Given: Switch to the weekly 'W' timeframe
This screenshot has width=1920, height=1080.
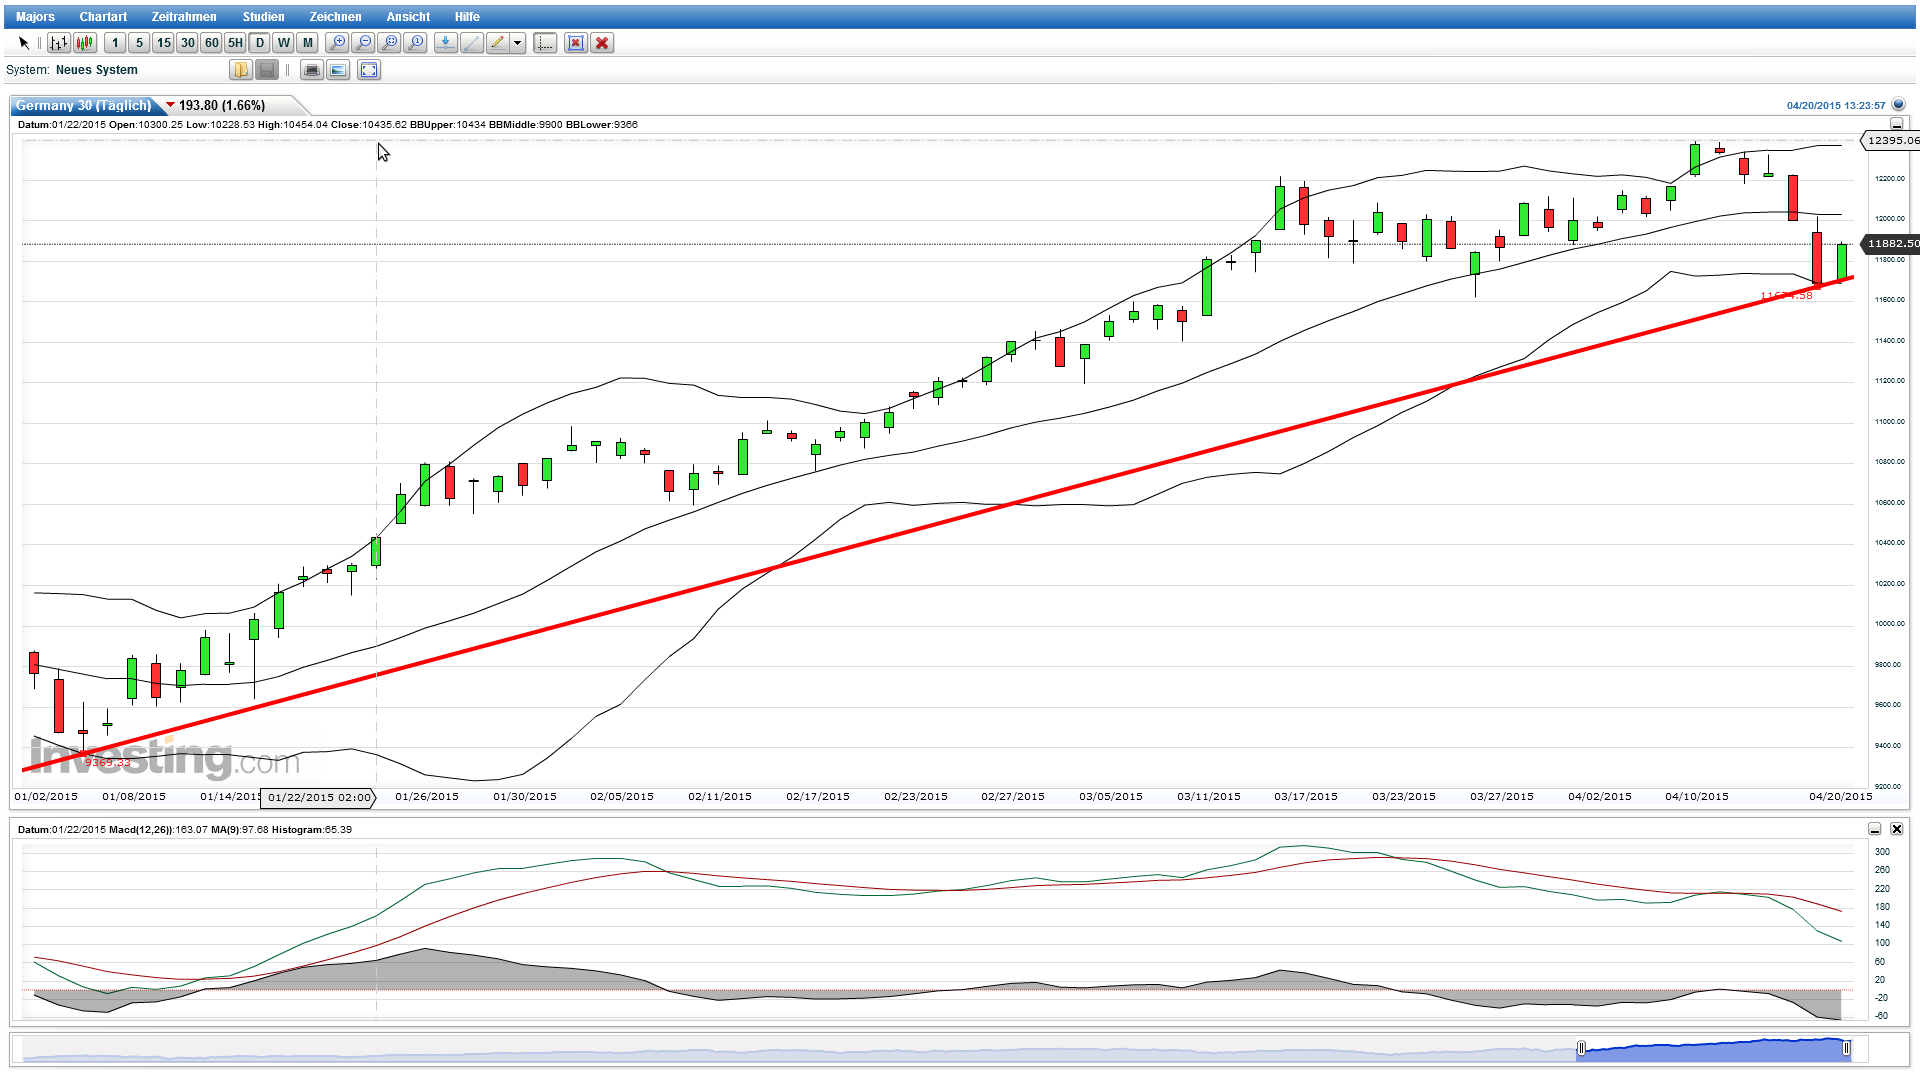Looking at the screenshot, I should pyautogui.click(x=283, y=43).
